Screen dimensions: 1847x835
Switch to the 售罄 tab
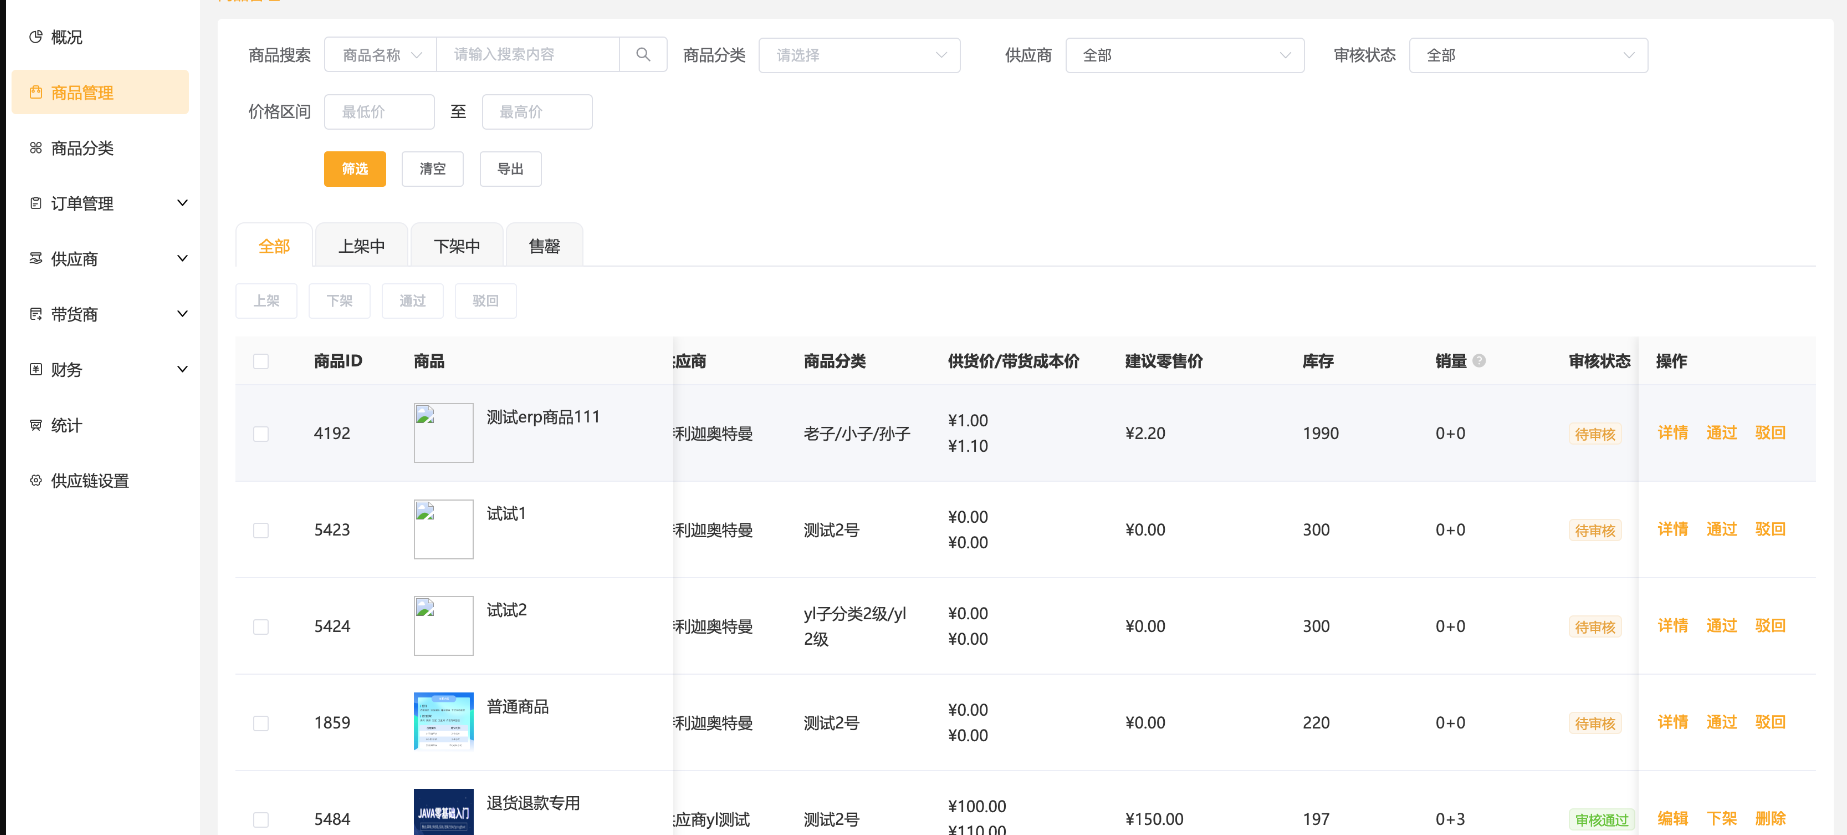click(544, 246)
